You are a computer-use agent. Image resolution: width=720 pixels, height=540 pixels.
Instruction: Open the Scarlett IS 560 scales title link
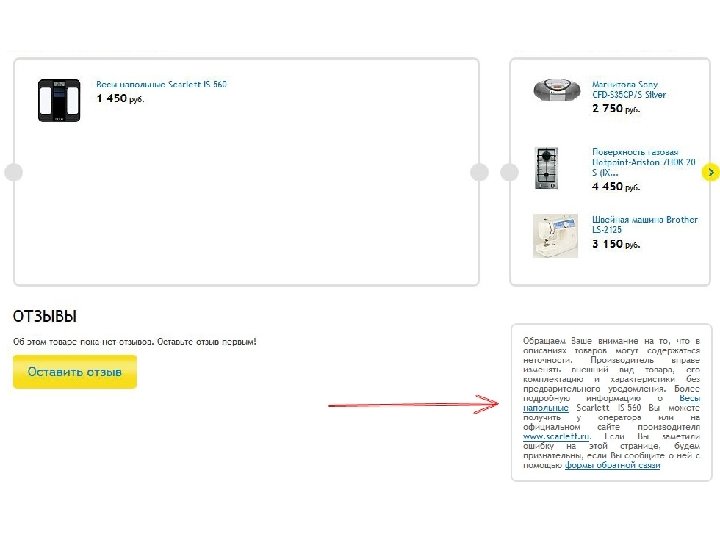[161, 85]
